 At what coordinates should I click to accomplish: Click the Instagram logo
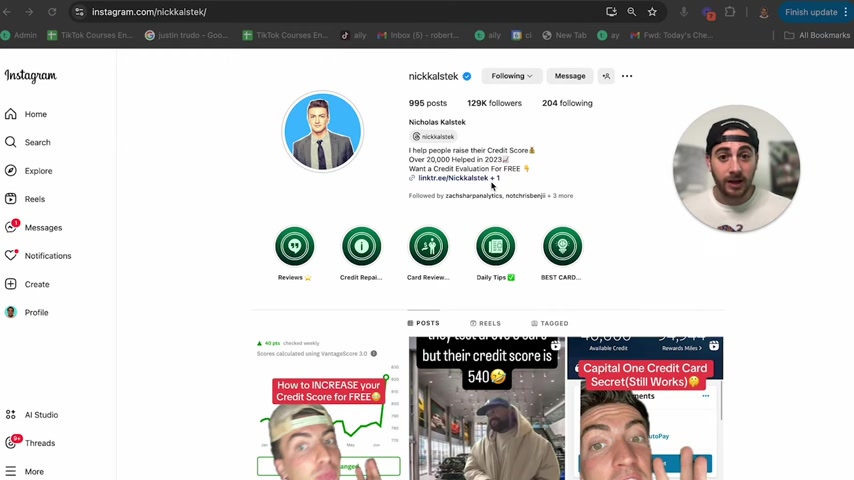30,76
